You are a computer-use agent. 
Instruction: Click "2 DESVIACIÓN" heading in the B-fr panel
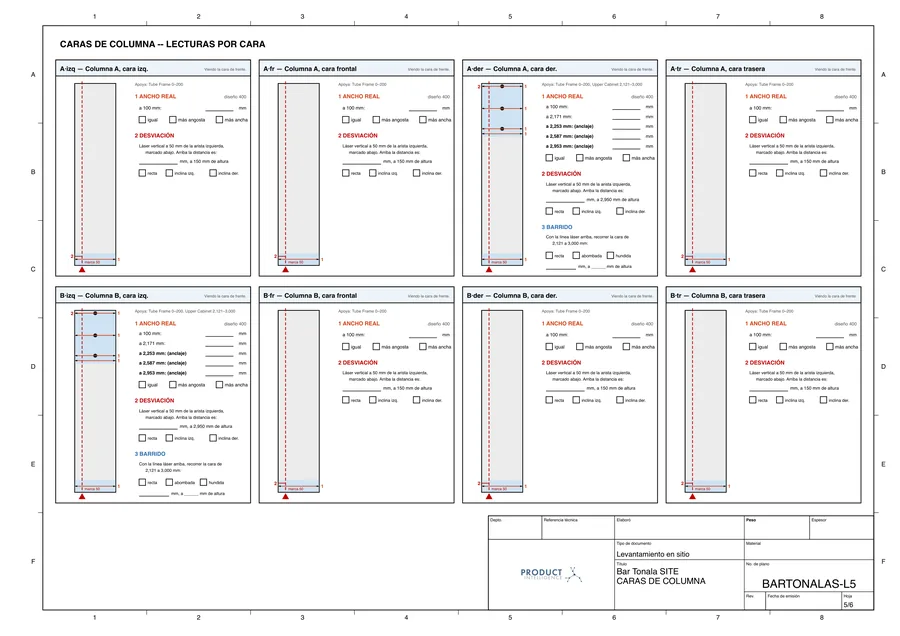[358, 363]
